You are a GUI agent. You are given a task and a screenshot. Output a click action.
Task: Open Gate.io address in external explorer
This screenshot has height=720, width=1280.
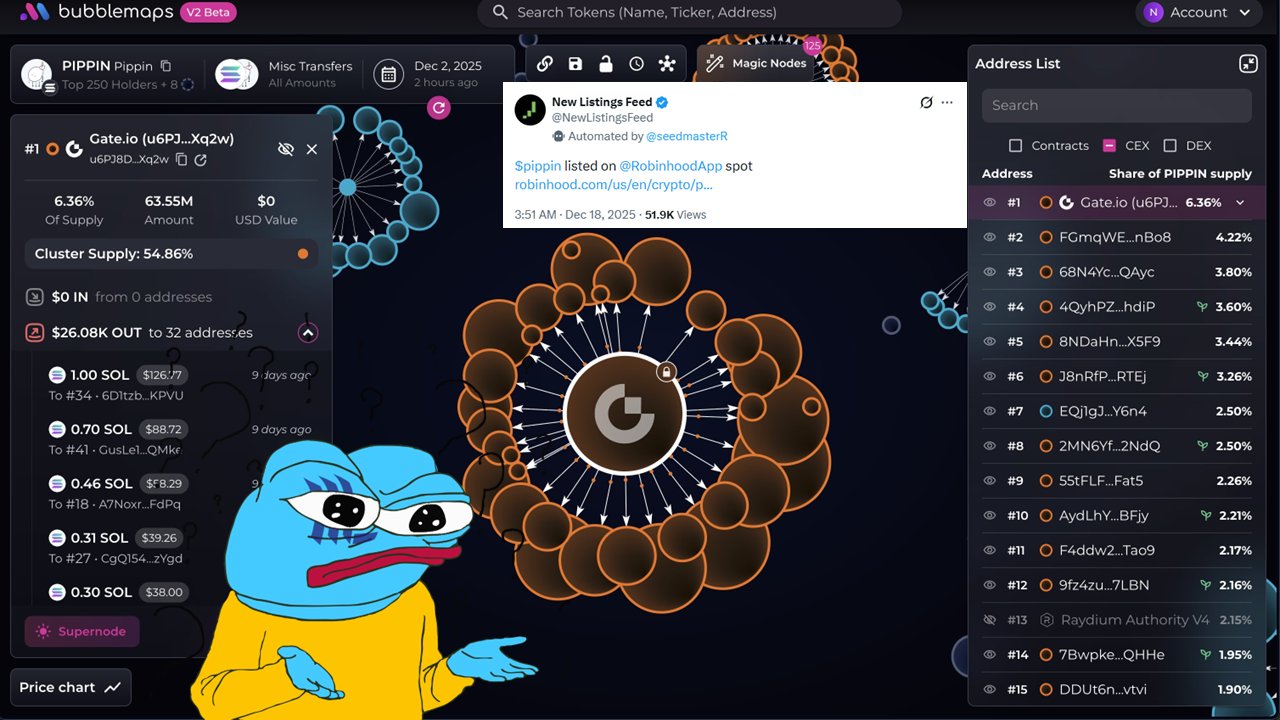click(201, 160)
